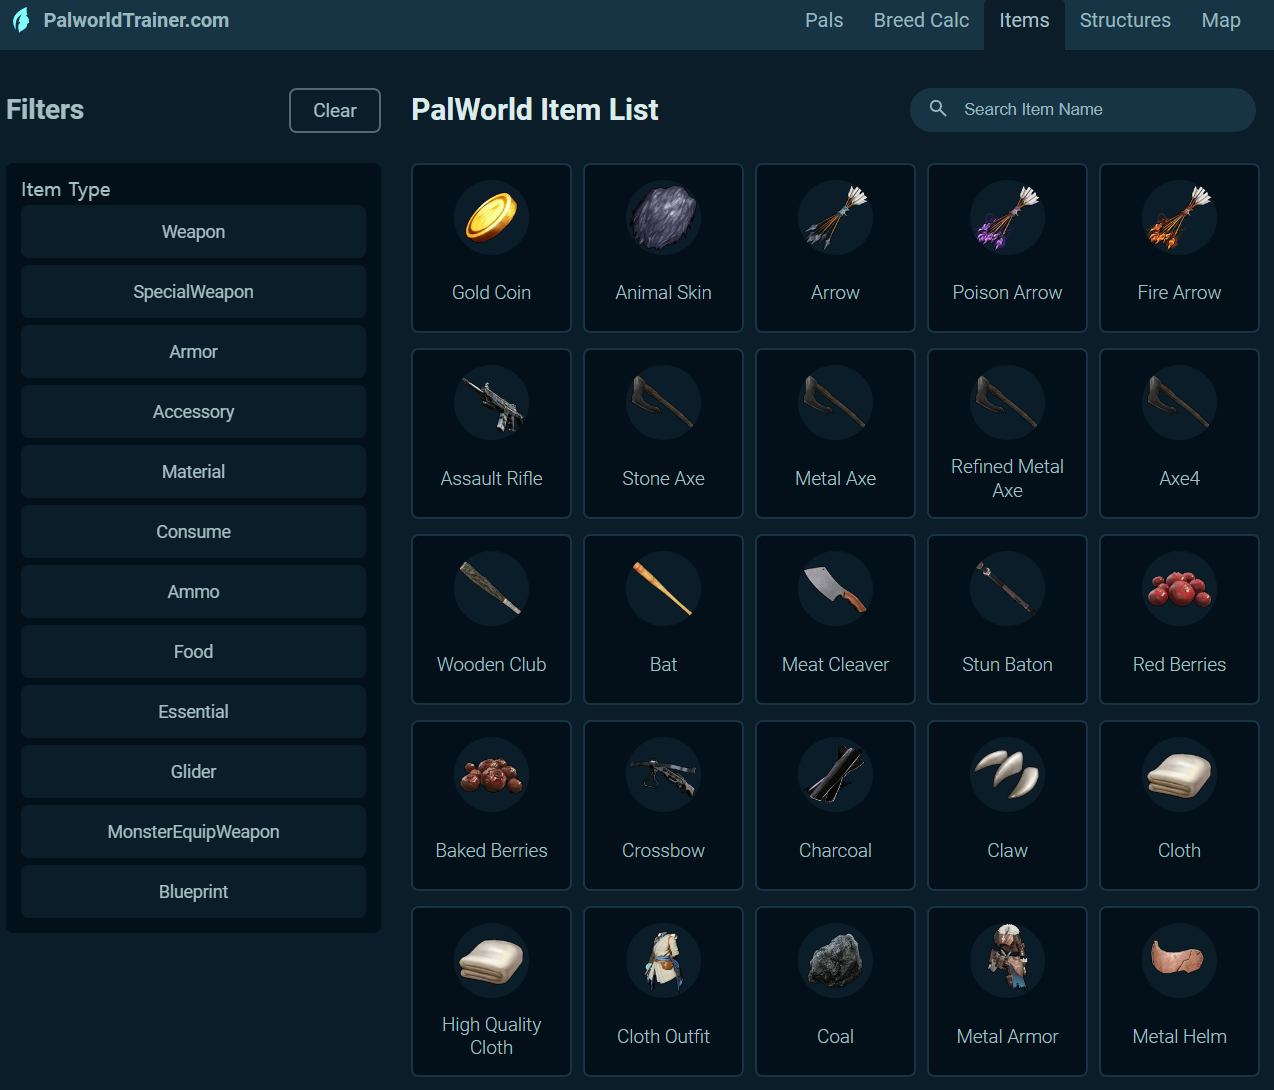Click the Poison Arrow icon
This screenshot has height=1090, width=1274.
click(1007, 217)
